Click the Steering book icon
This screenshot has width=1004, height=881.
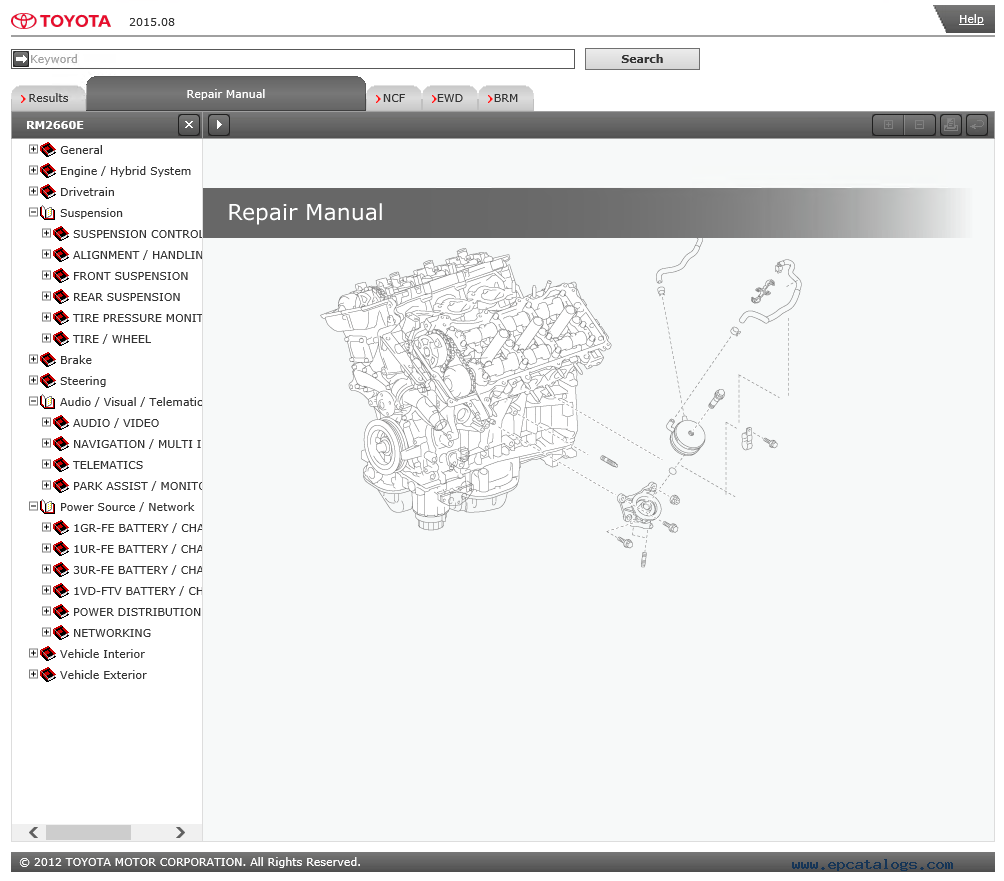click(48, 381)
